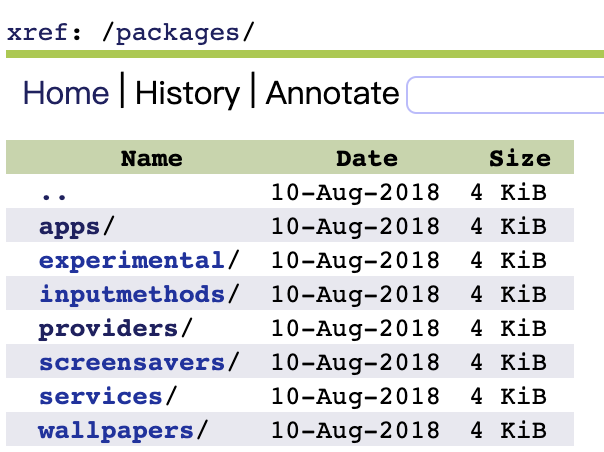The height and width of the screenshot is (452, 604).
Task: Open the providers directory
Action: [x=106, y=329]
